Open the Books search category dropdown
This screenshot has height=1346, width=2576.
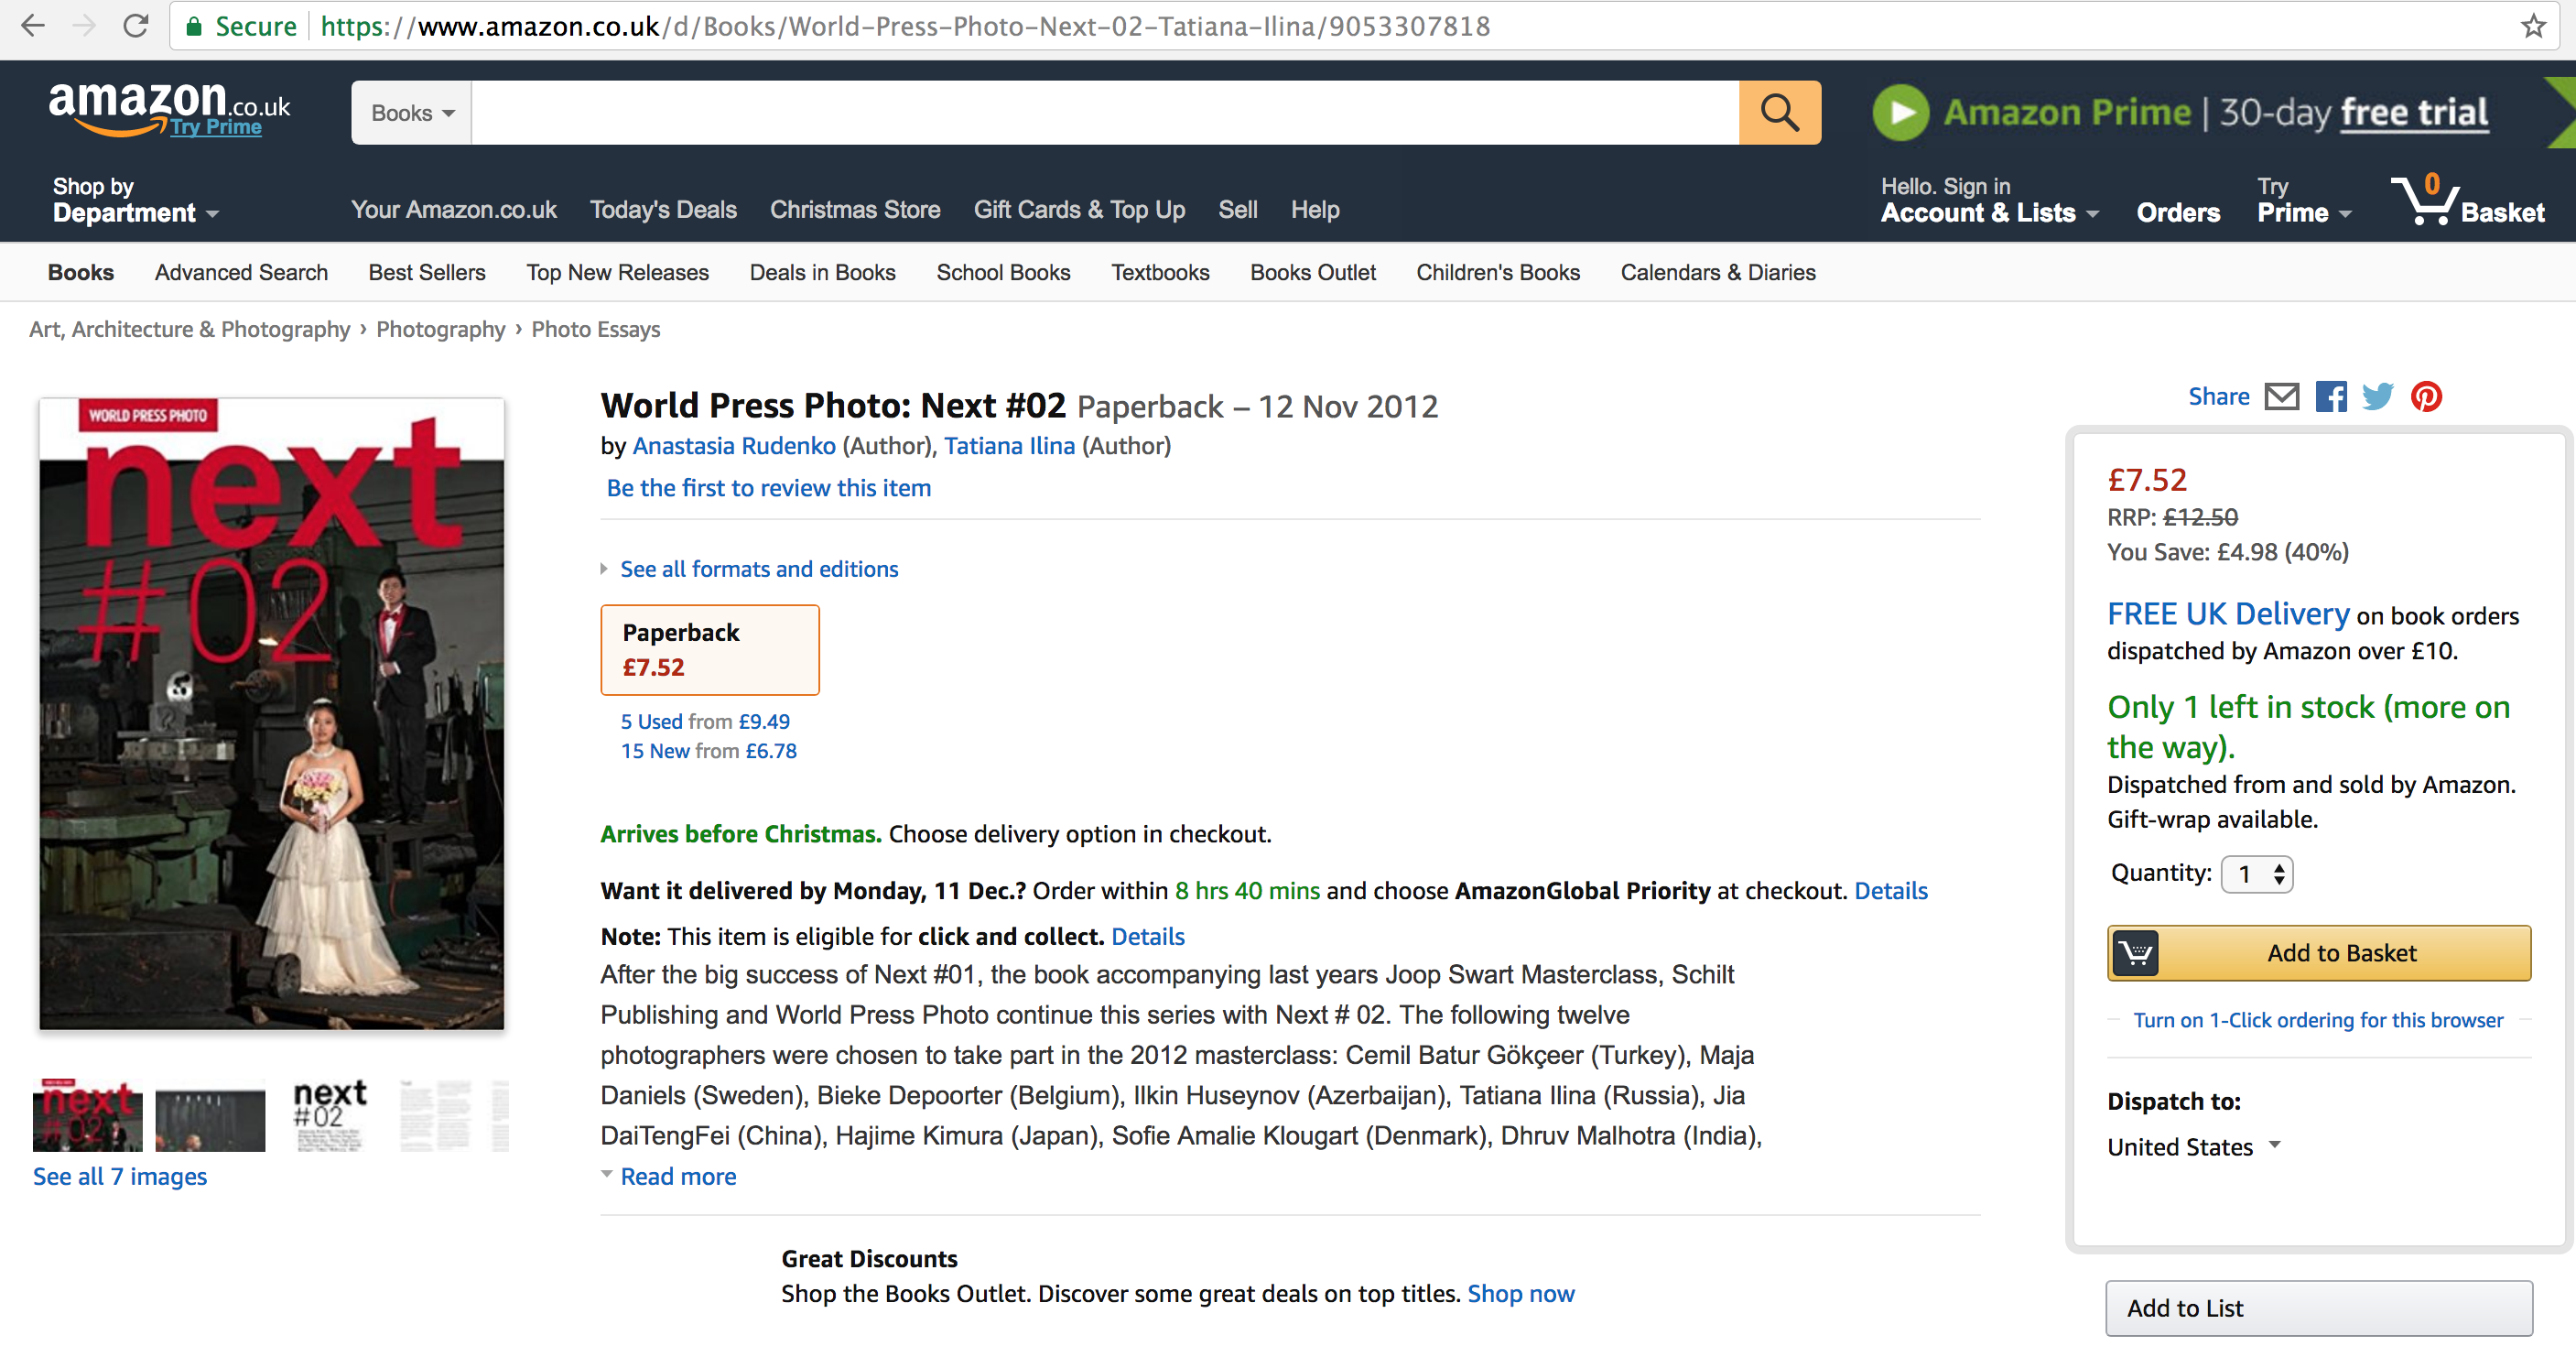412,113
